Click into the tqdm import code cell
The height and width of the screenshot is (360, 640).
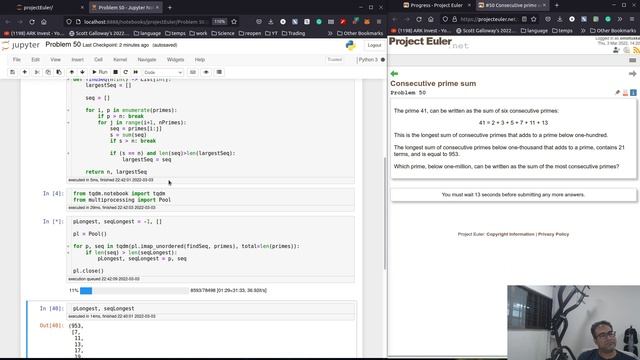[211, 197]
